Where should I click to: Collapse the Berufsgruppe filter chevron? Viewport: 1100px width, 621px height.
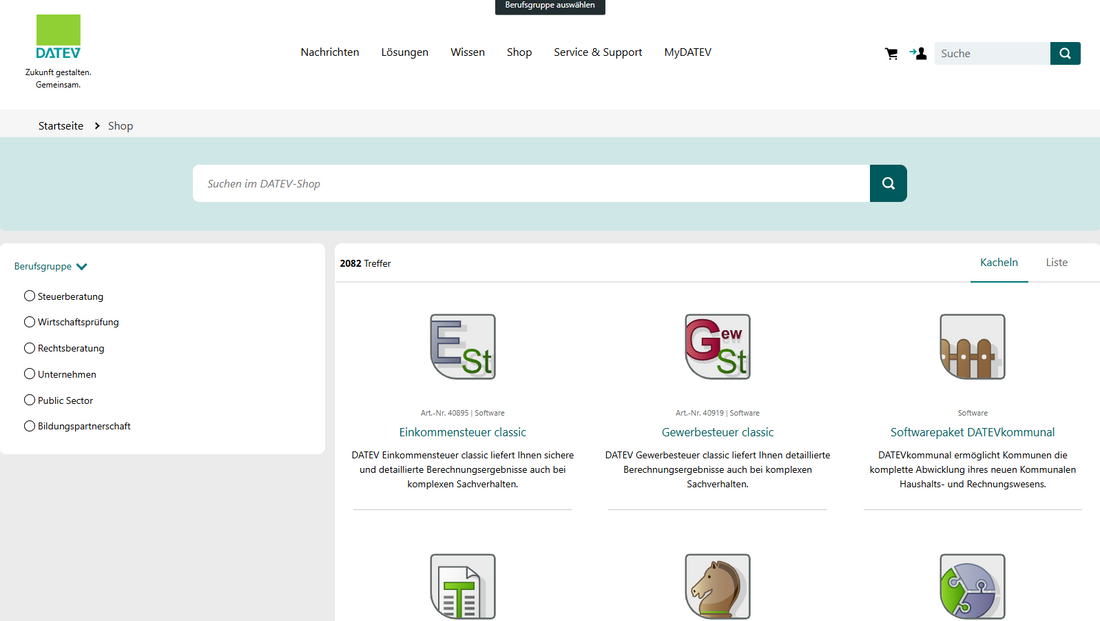82,266
